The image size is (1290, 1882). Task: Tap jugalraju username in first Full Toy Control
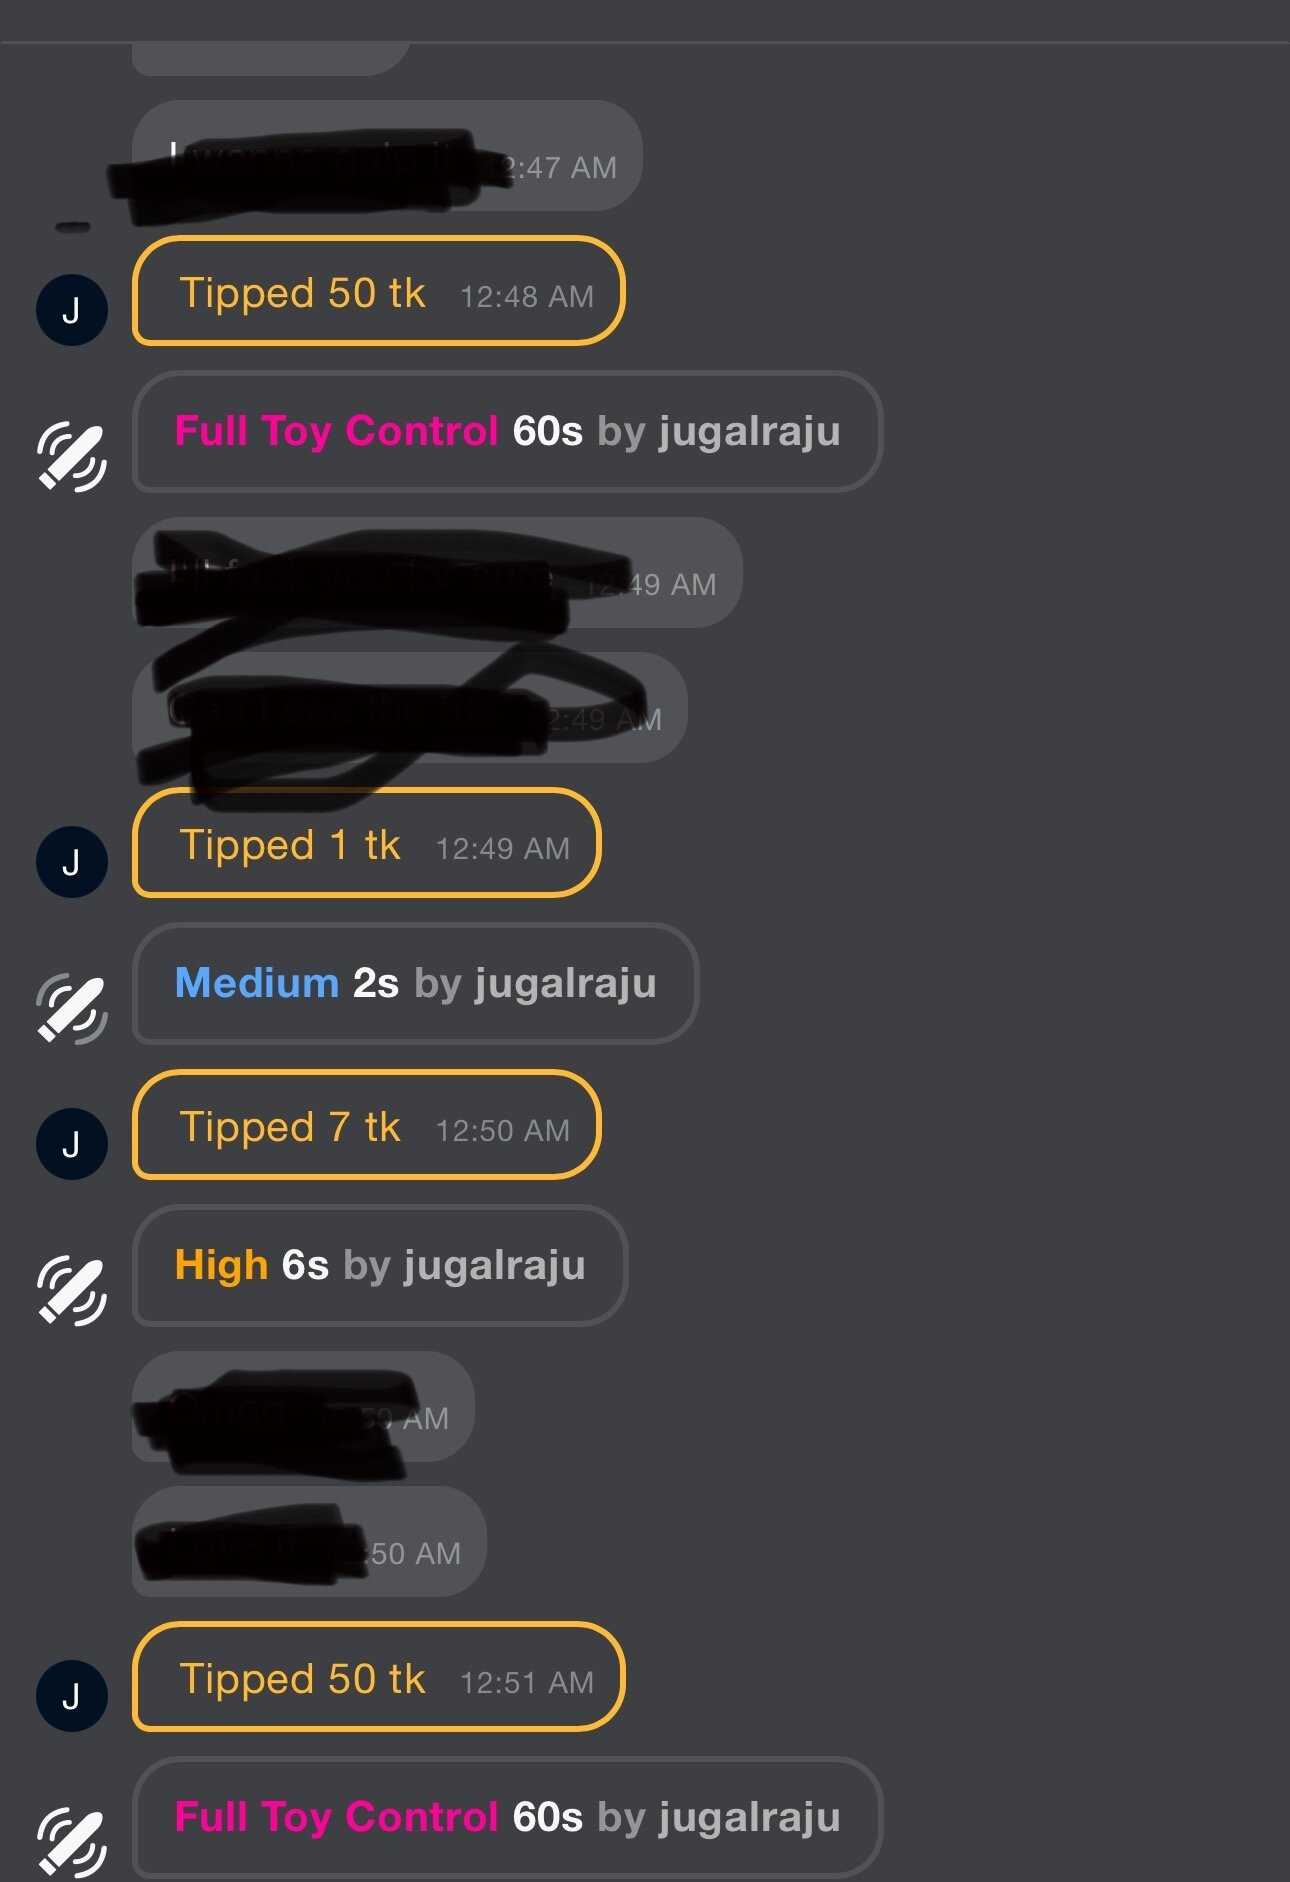tap(749, 432)
